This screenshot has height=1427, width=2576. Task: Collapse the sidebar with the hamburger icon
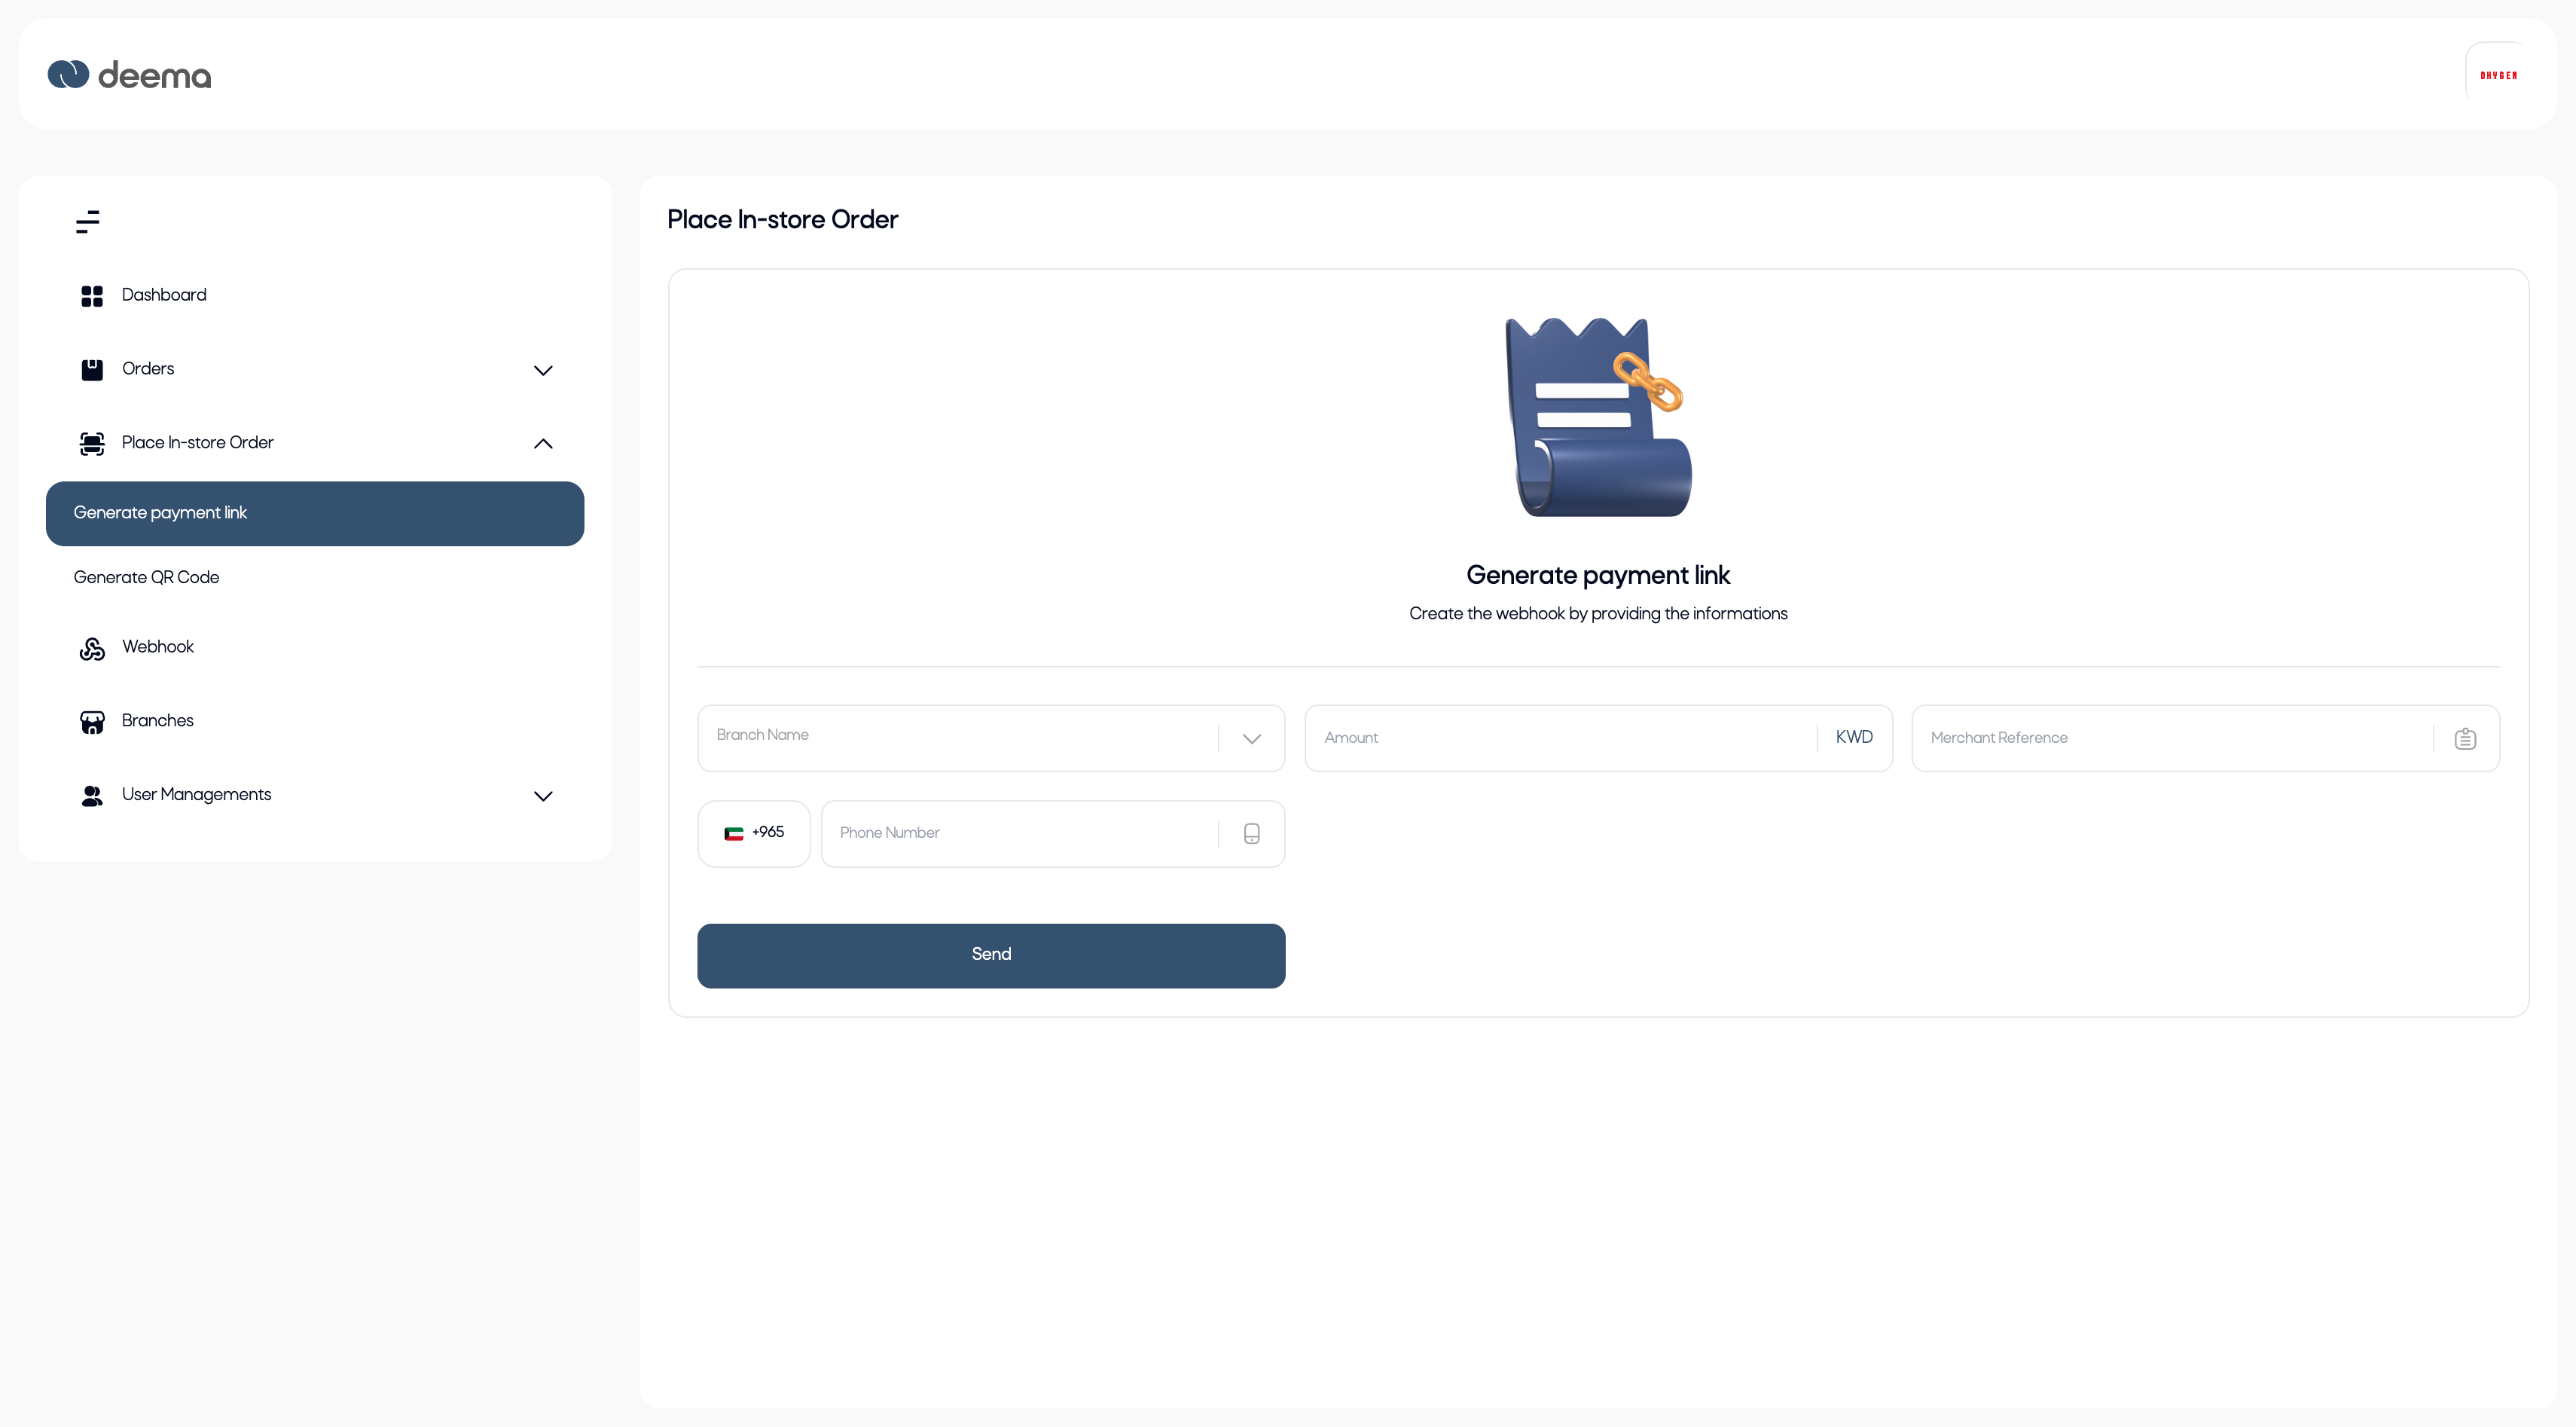click(88, 221)
